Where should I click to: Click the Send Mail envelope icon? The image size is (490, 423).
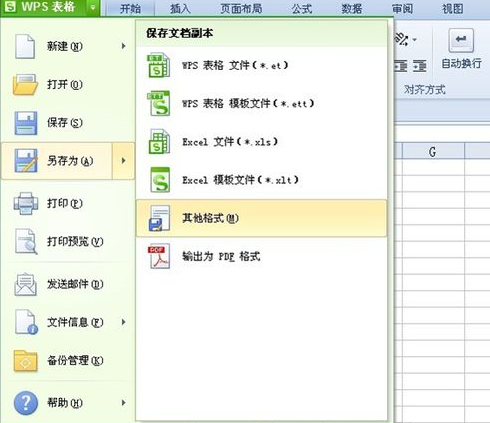click(x=26, y=284)
